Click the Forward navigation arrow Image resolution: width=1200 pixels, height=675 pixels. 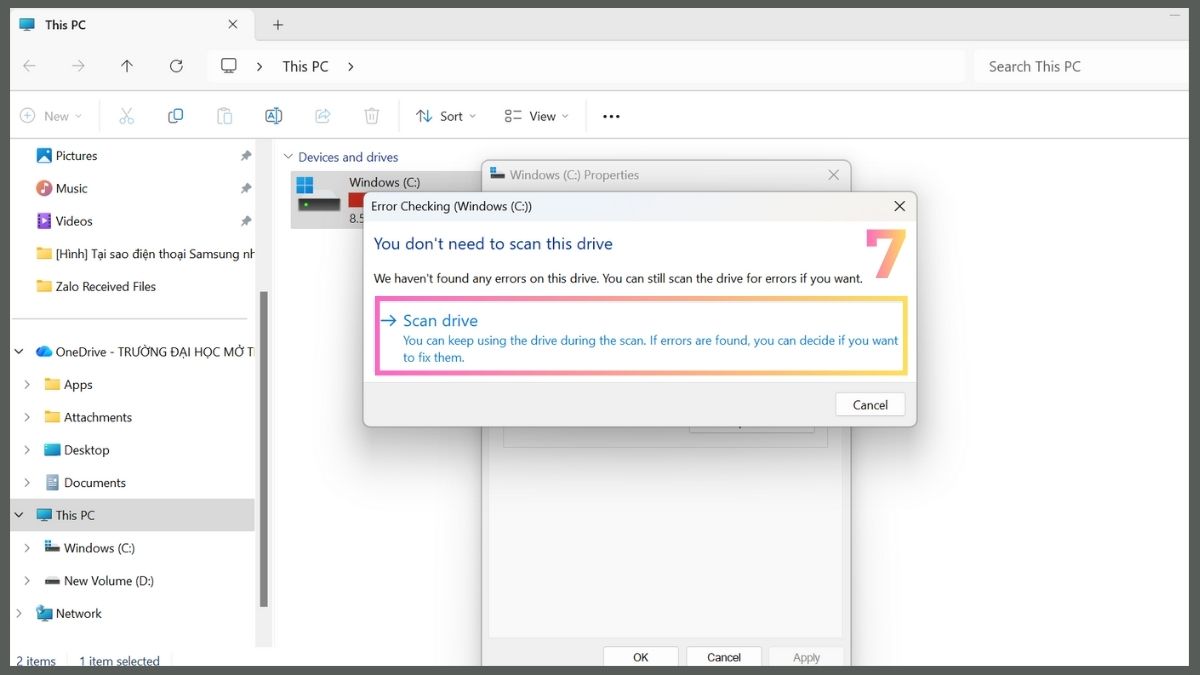78,66
